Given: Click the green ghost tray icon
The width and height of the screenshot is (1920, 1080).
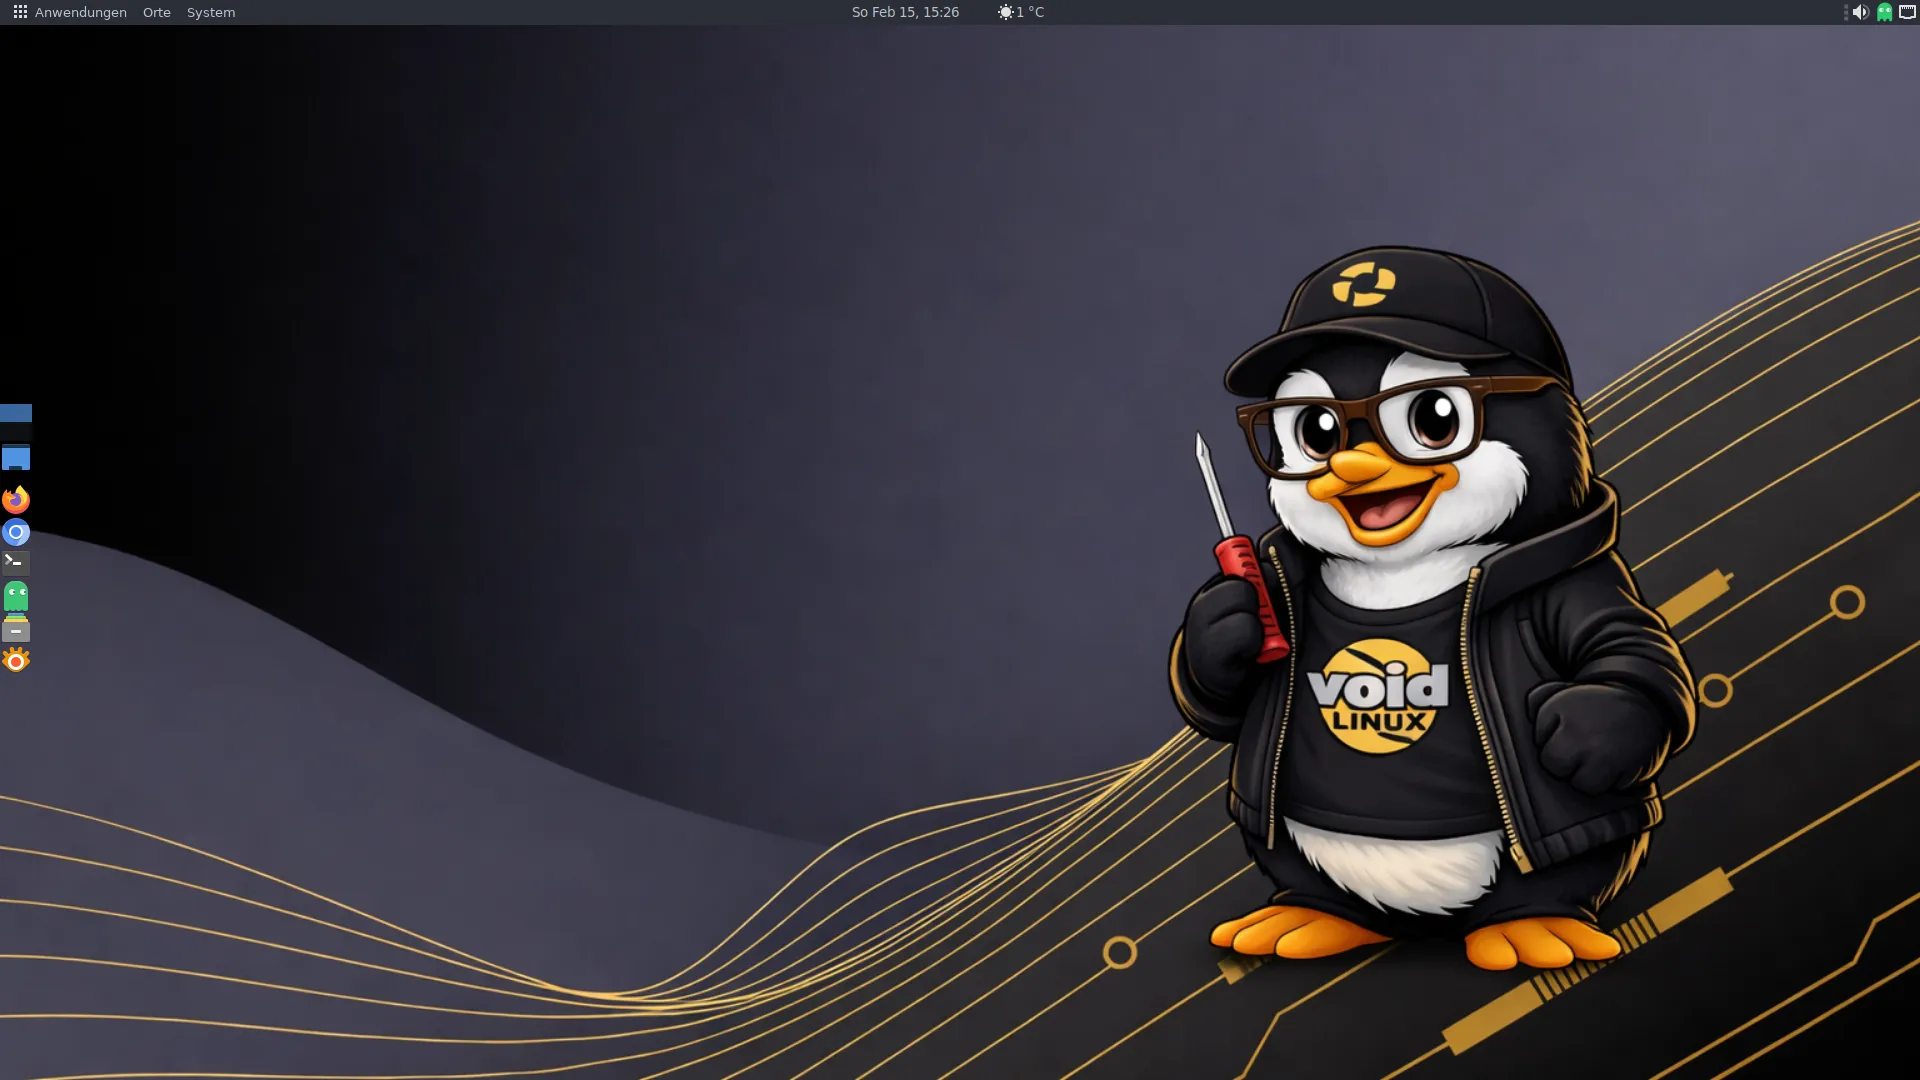Looking at the screenshot, I should (x=1884, y=12).
